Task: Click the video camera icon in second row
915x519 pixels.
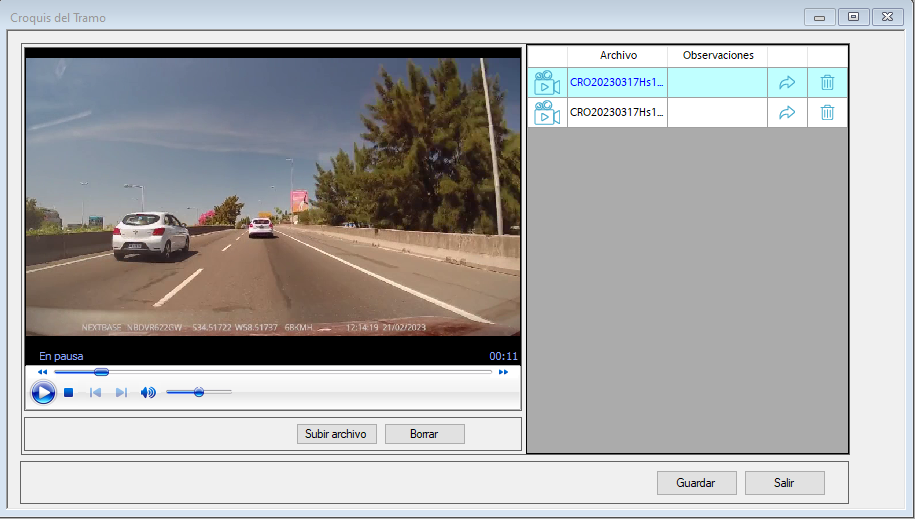Action: 547,112
